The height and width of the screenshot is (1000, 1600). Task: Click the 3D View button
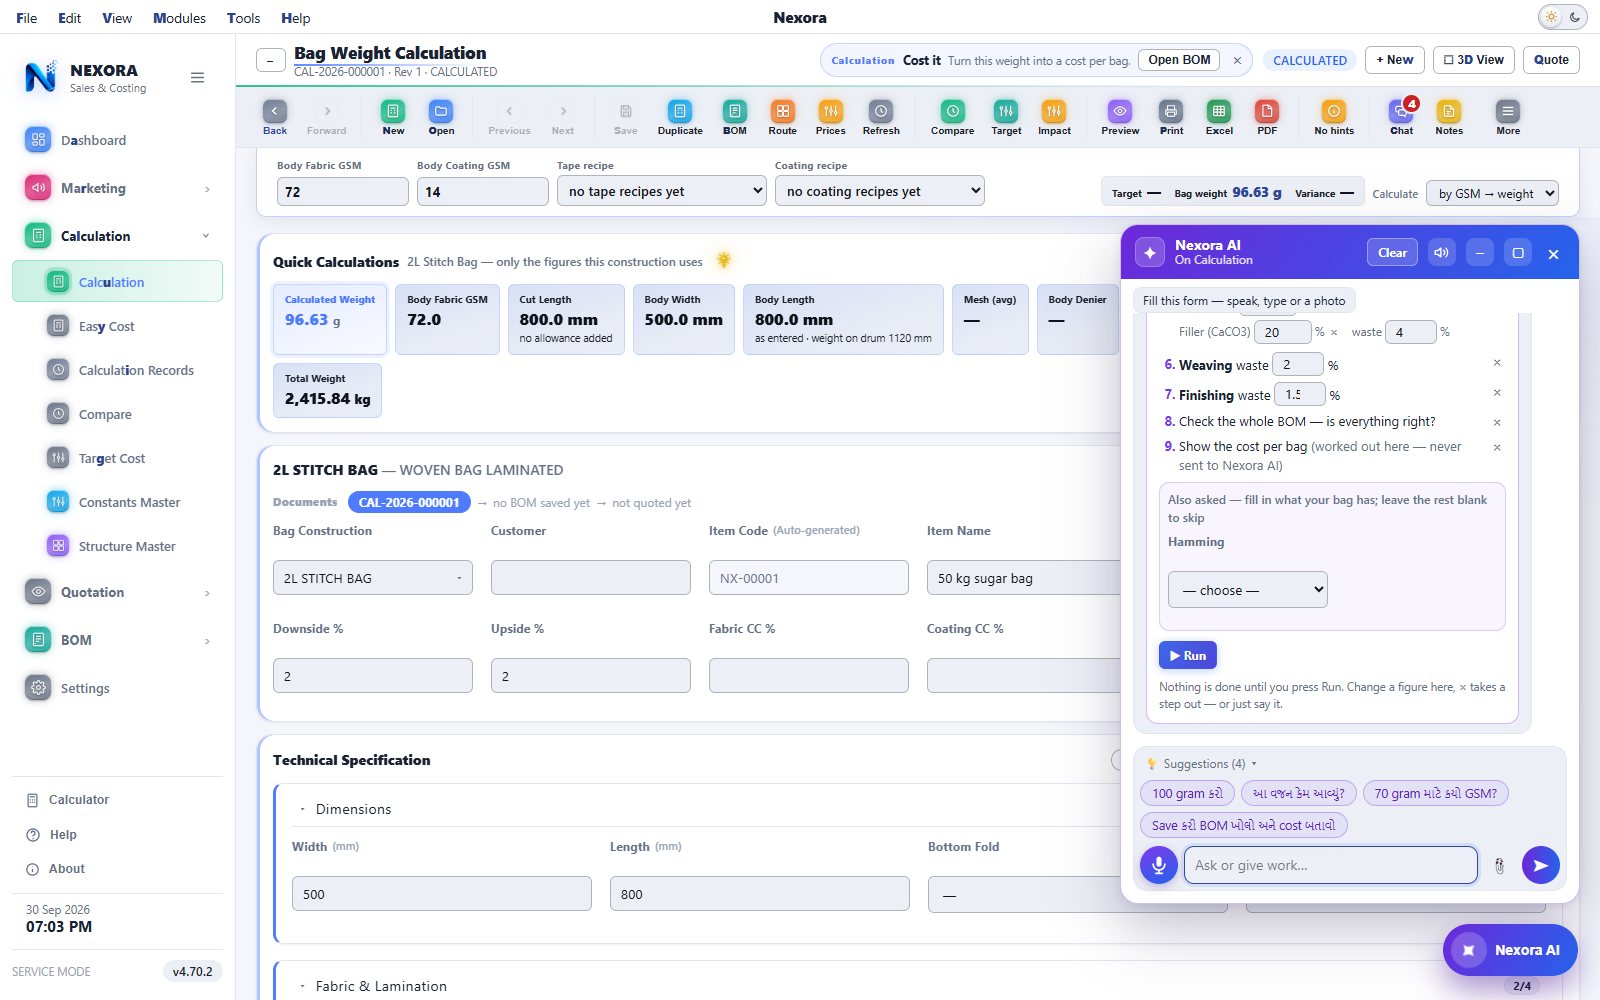[1474, 60]
